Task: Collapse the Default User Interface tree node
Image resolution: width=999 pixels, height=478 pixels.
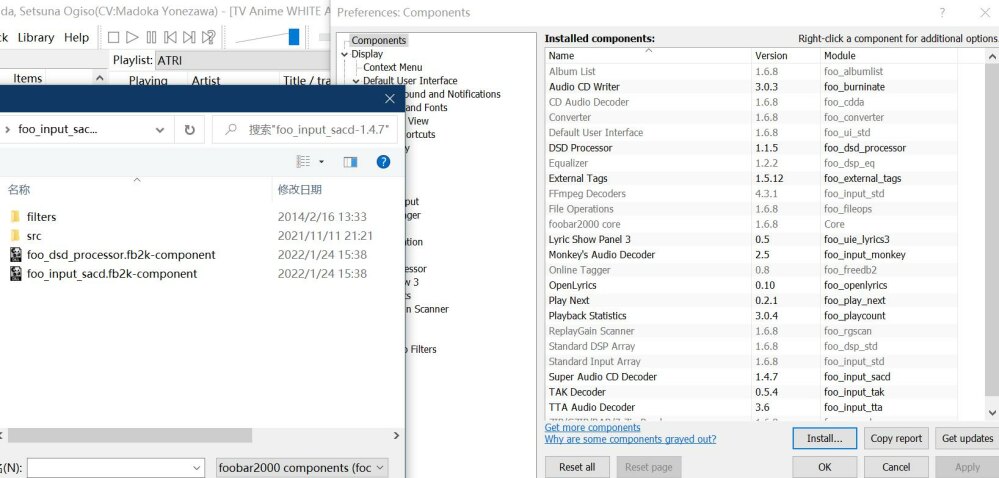Action: click(356, 81)
